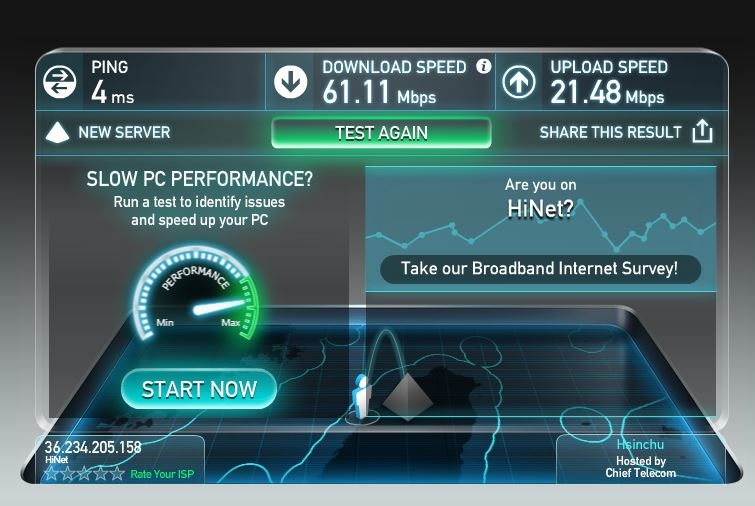Click the share upload icon
Viewport: 755px width, 506px height.
[702, 131]
